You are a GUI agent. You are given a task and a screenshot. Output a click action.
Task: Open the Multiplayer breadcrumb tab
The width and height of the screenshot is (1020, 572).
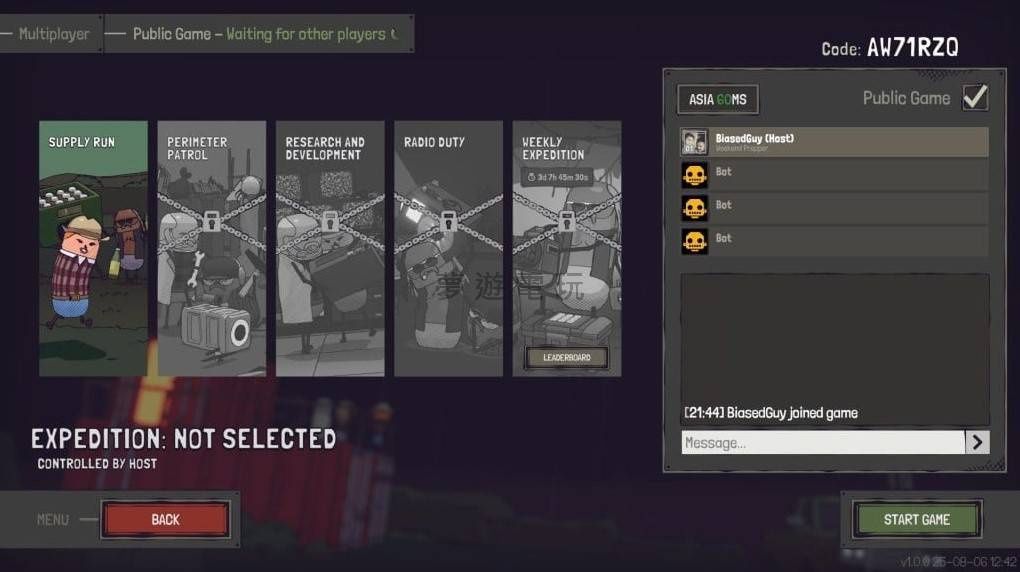click(x=51, y=34)
